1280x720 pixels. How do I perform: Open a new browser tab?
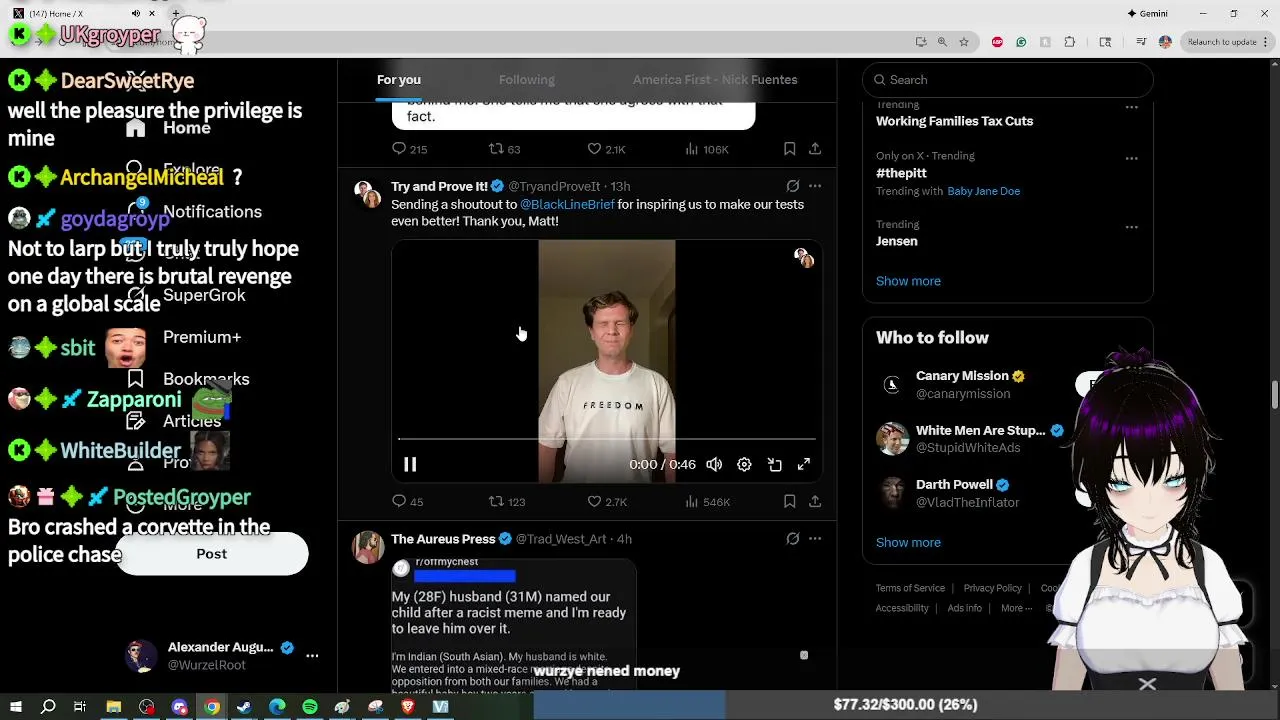(176, 13)
